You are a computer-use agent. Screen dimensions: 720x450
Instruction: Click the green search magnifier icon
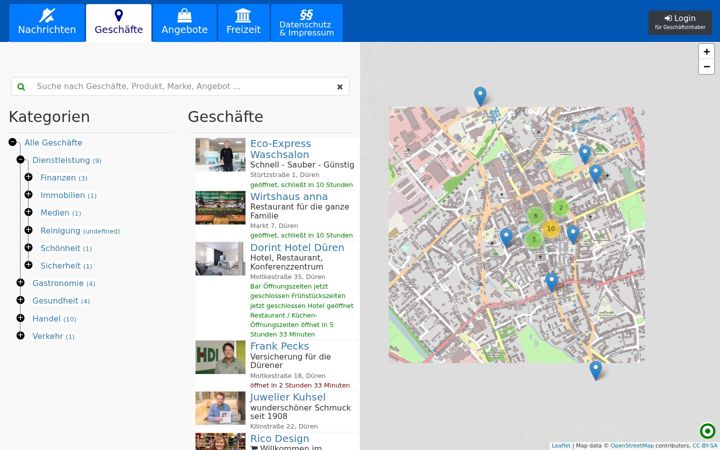click(21, 87)
